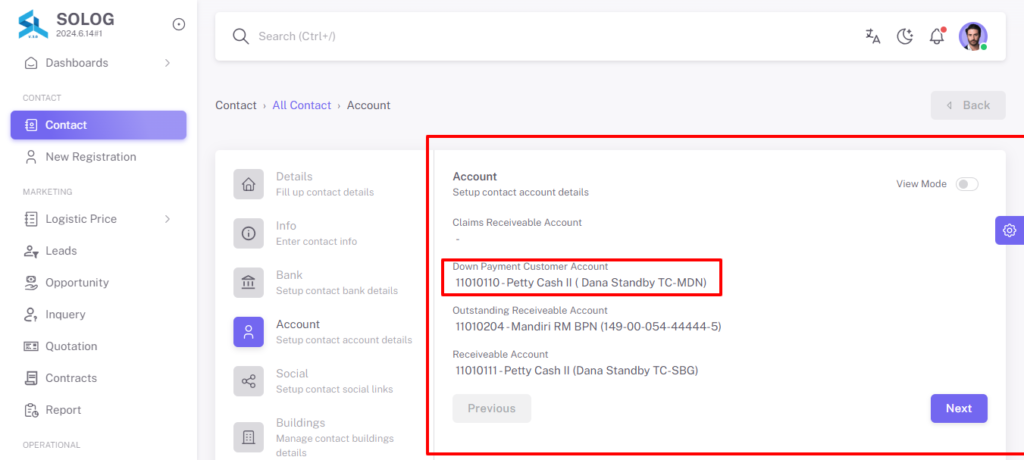Open New Registration in sidebar
This screenshot has width=1024, height=460.
coord(98,157)
